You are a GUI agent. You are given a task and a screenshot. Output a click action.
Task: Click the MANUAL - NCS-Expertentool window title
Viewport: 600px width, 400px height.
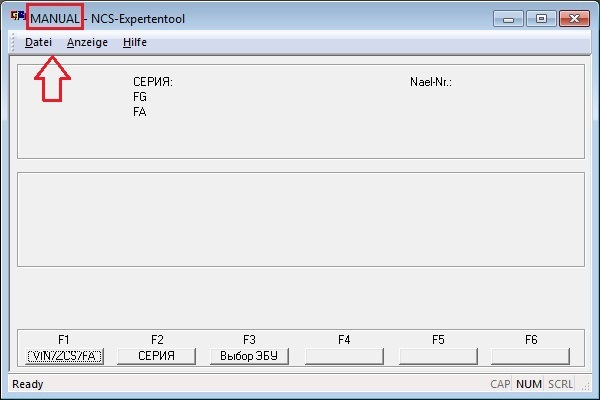[108, 19]
